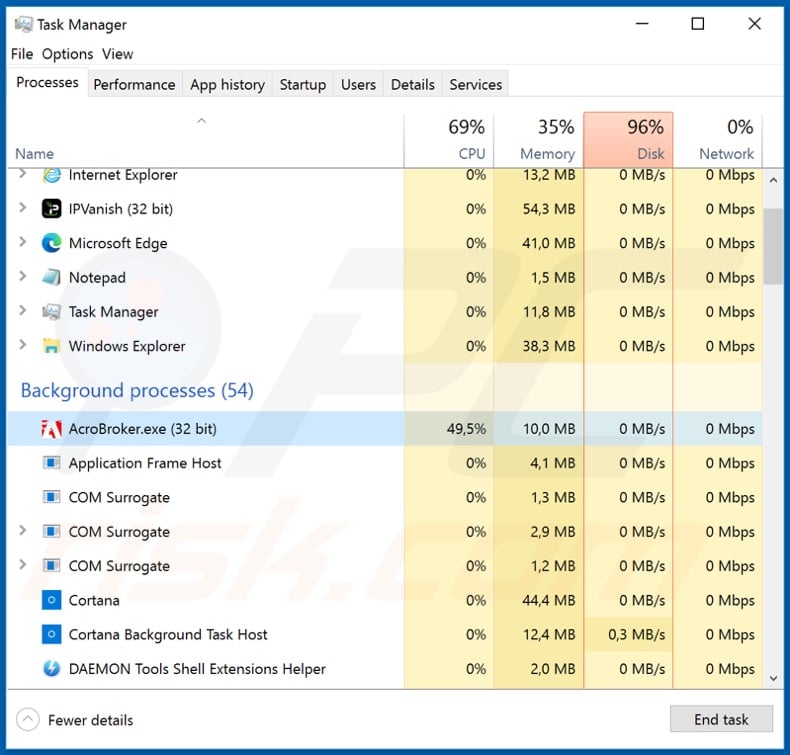This screenshot has height=755, width=790.
Task: Click the Task Manager process icon
Action: coord(52,312)
